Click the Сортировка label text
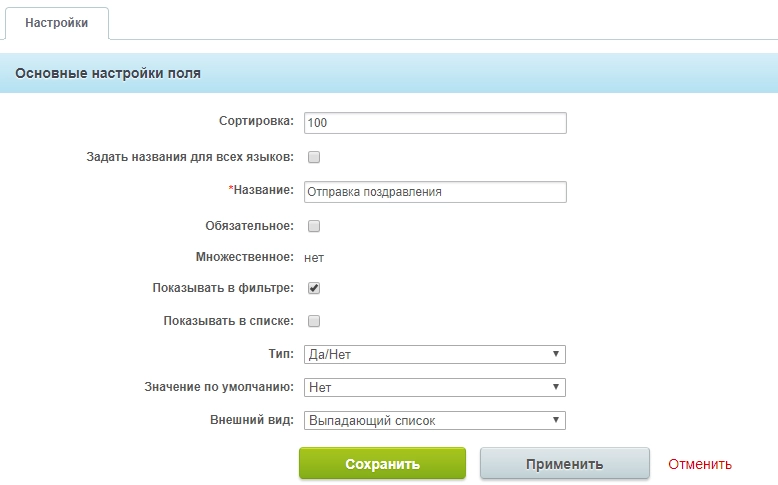The height and width of the screenshot is (485, 778). click(x=256, y=122)
